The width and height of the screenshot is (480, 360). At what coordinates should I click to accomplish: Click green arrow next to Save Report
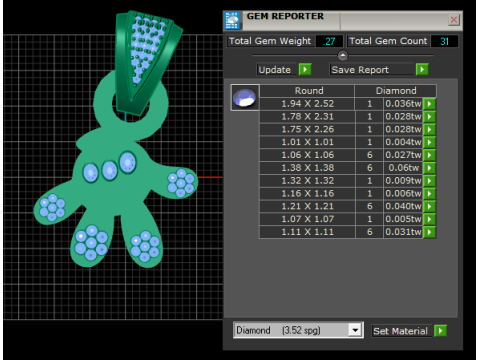click(422, 70)
